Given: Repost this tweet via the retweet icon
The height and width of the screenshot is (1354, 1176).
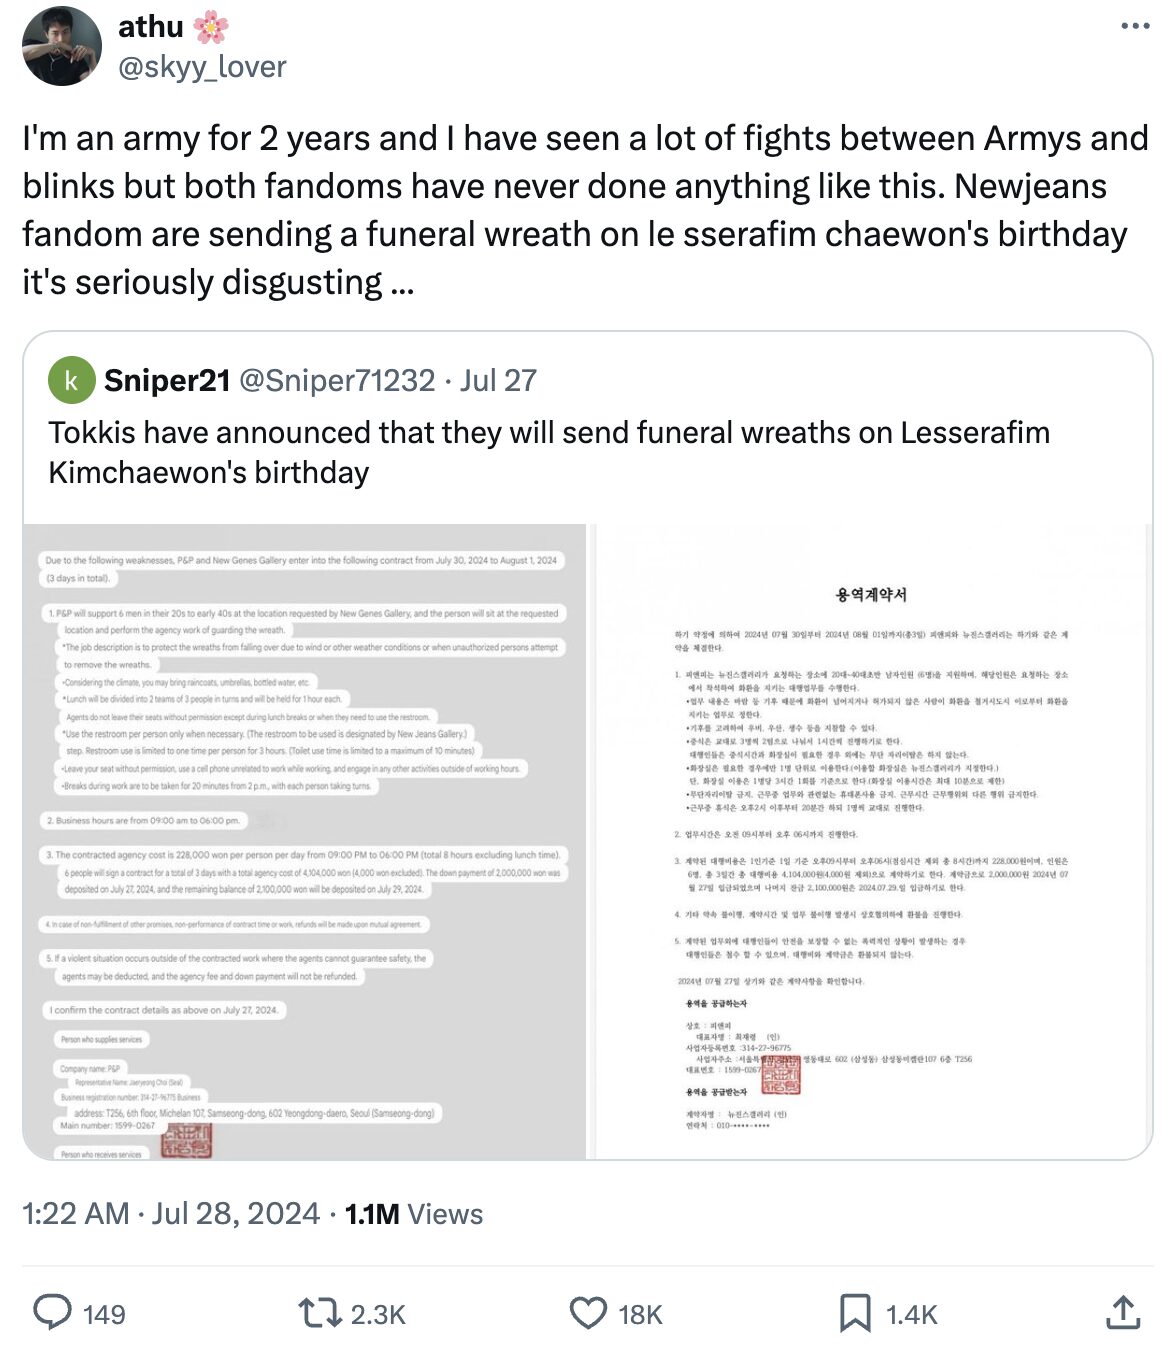Looking at the screenshot, I should coord(320,1312).
